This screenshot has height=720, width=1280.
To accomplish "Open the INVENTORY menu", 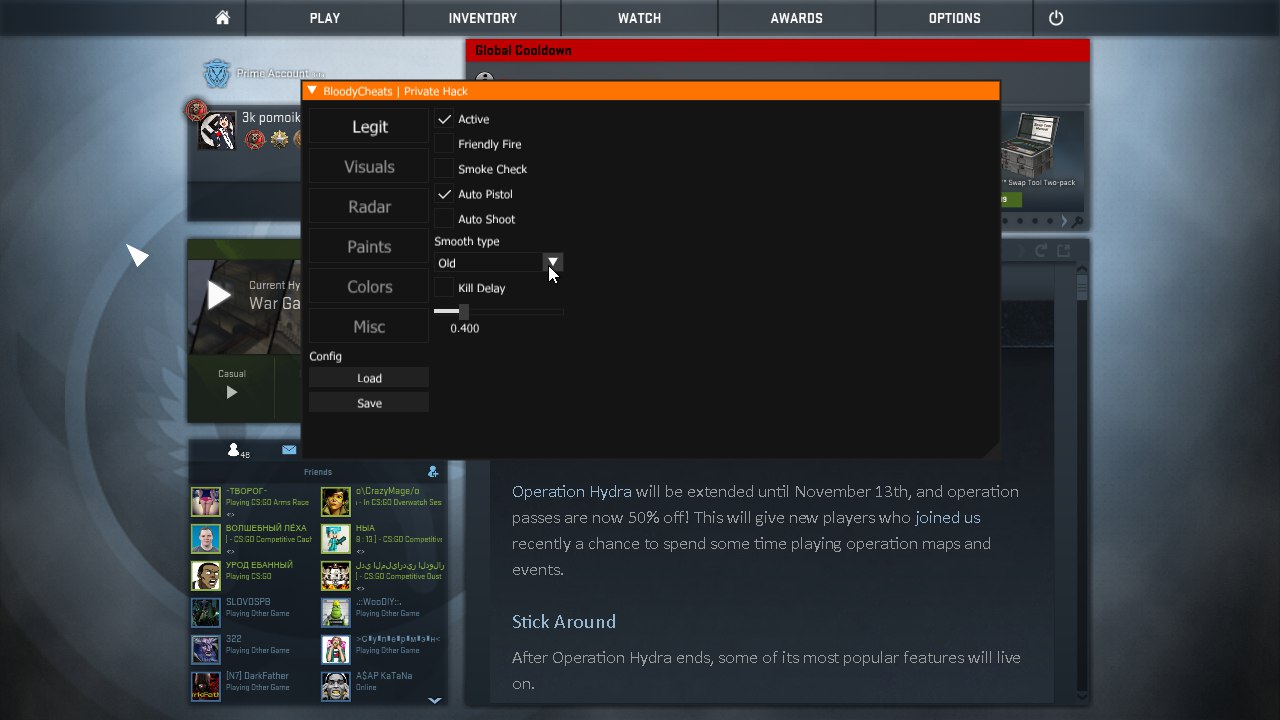I will 483,18.
